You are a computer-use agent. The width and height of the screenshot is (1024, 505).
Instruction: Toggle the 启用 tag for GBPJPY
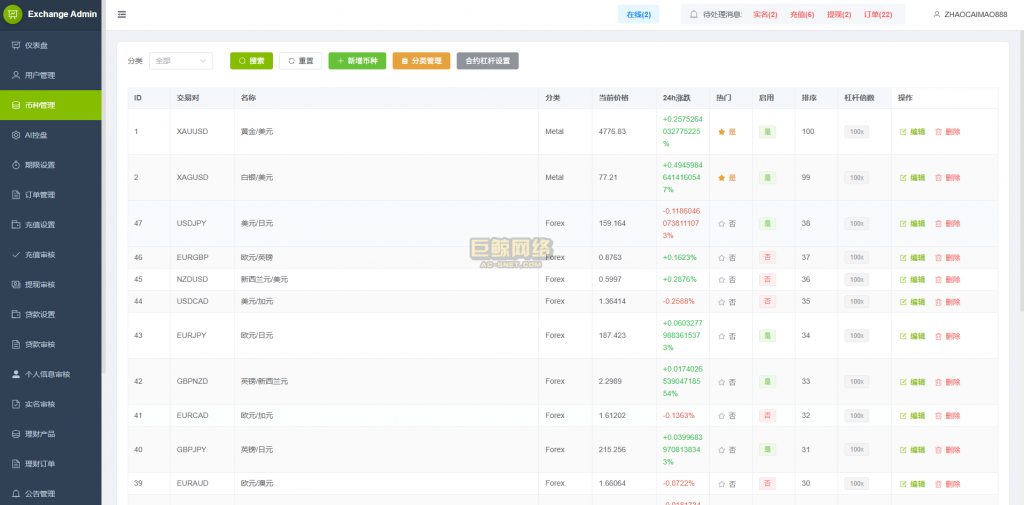point(767,449)
